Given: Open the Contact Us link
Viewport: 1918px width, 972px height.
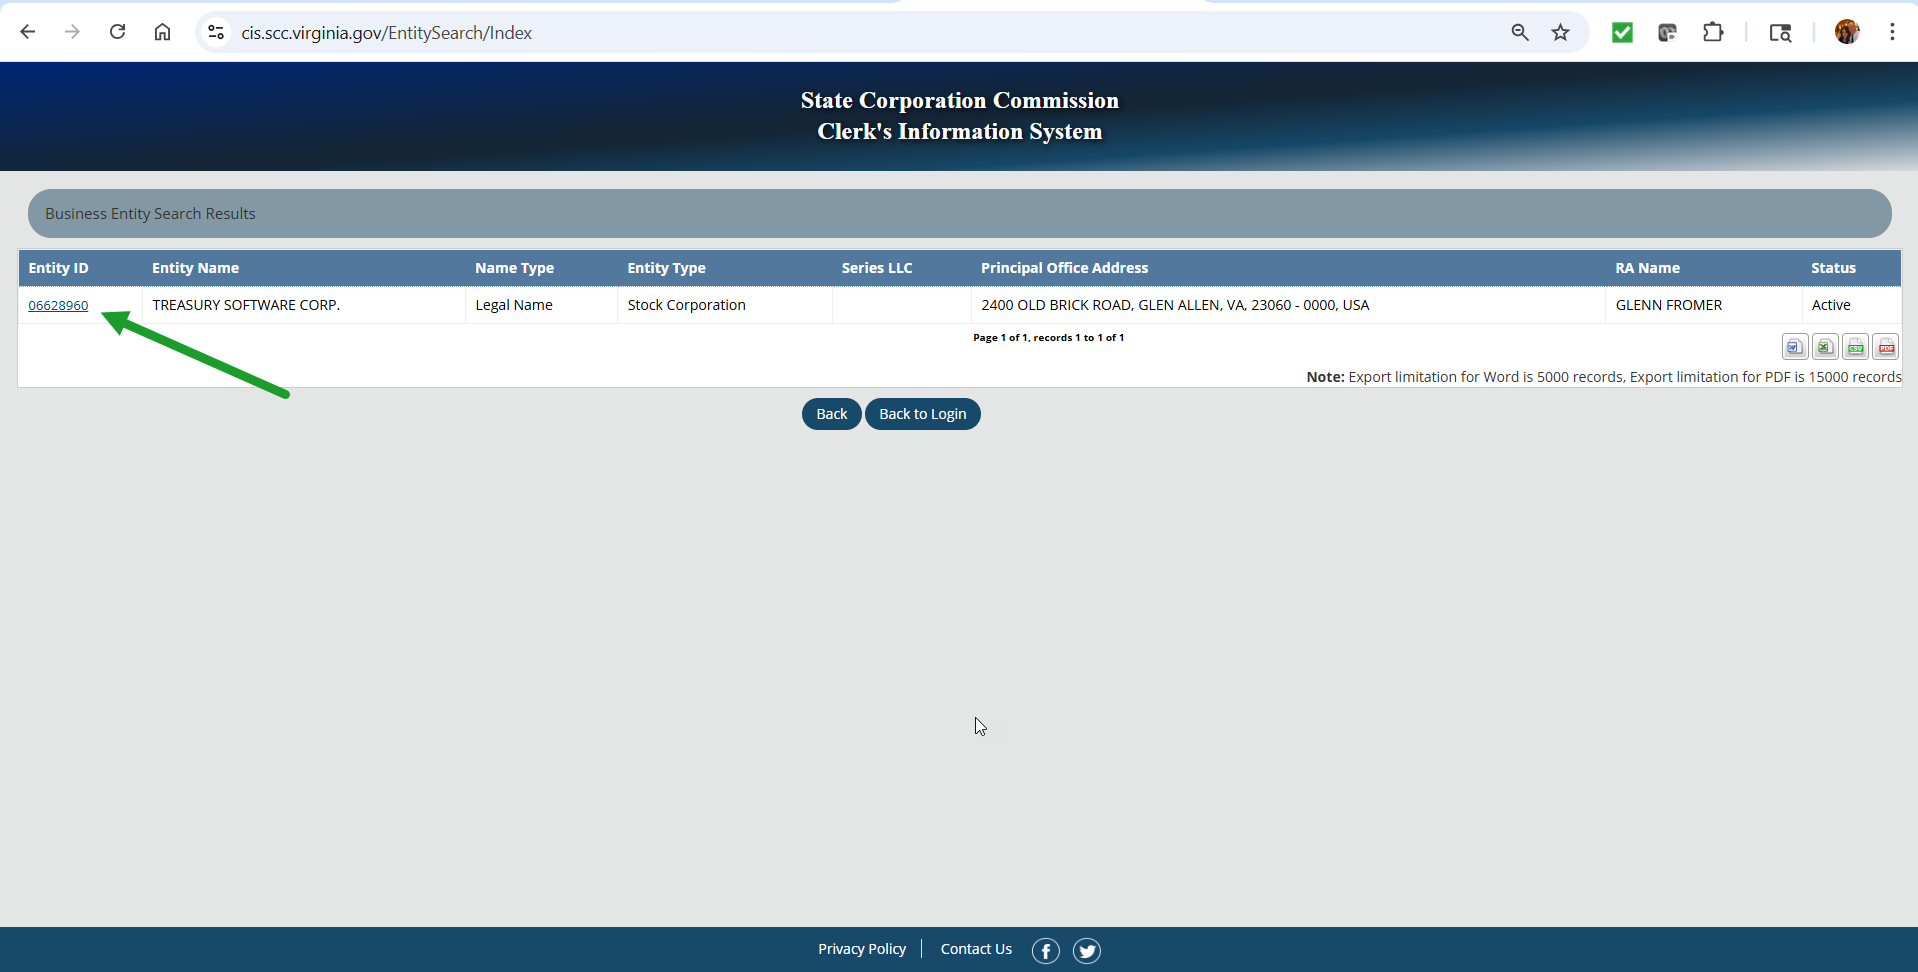Looking at the screenshot, I should [x=976, y=949].
